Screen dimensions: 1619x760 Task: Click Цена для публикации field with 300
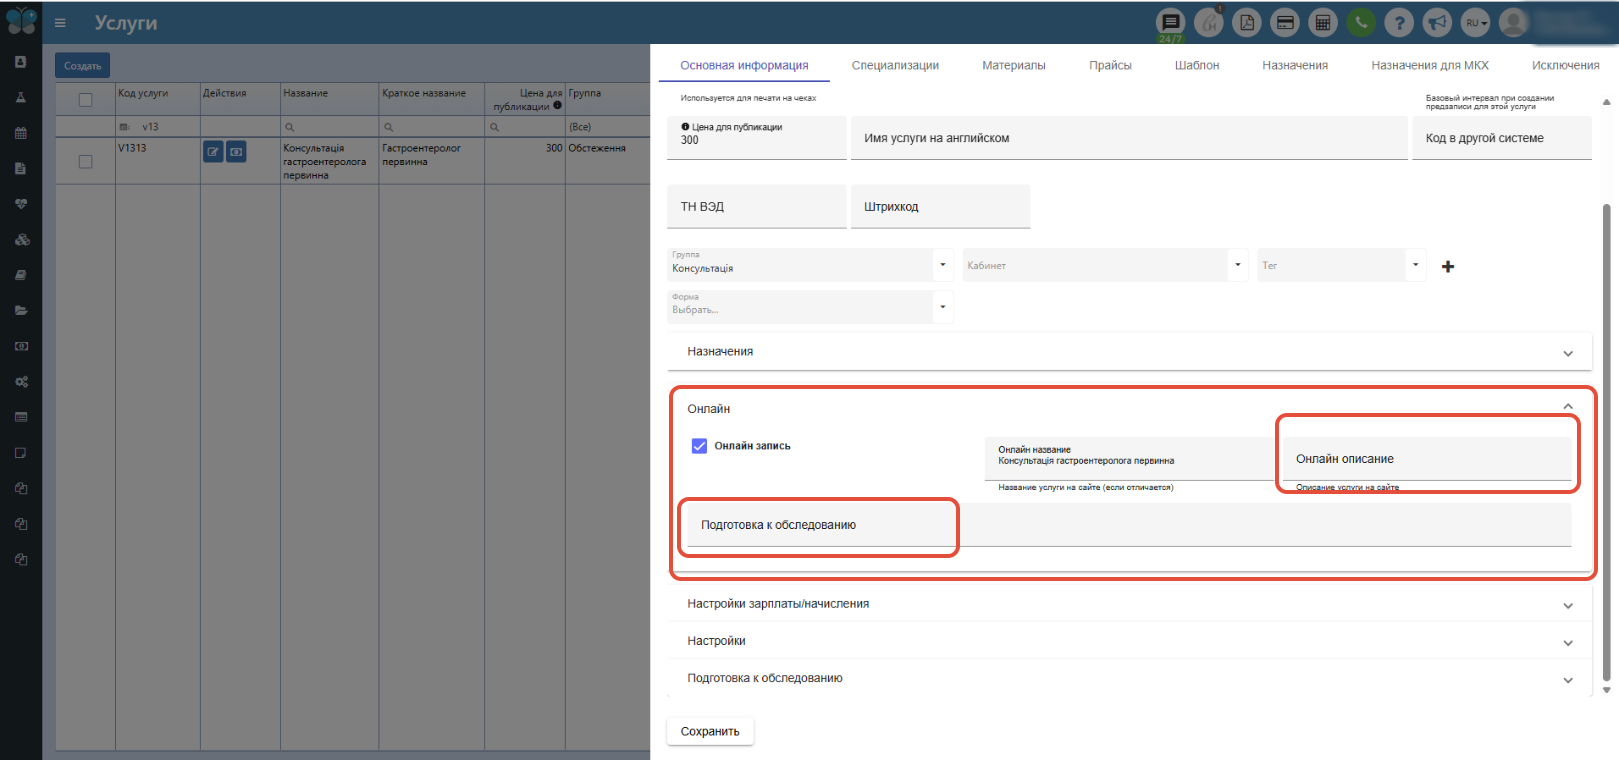[x=756, y=138]
